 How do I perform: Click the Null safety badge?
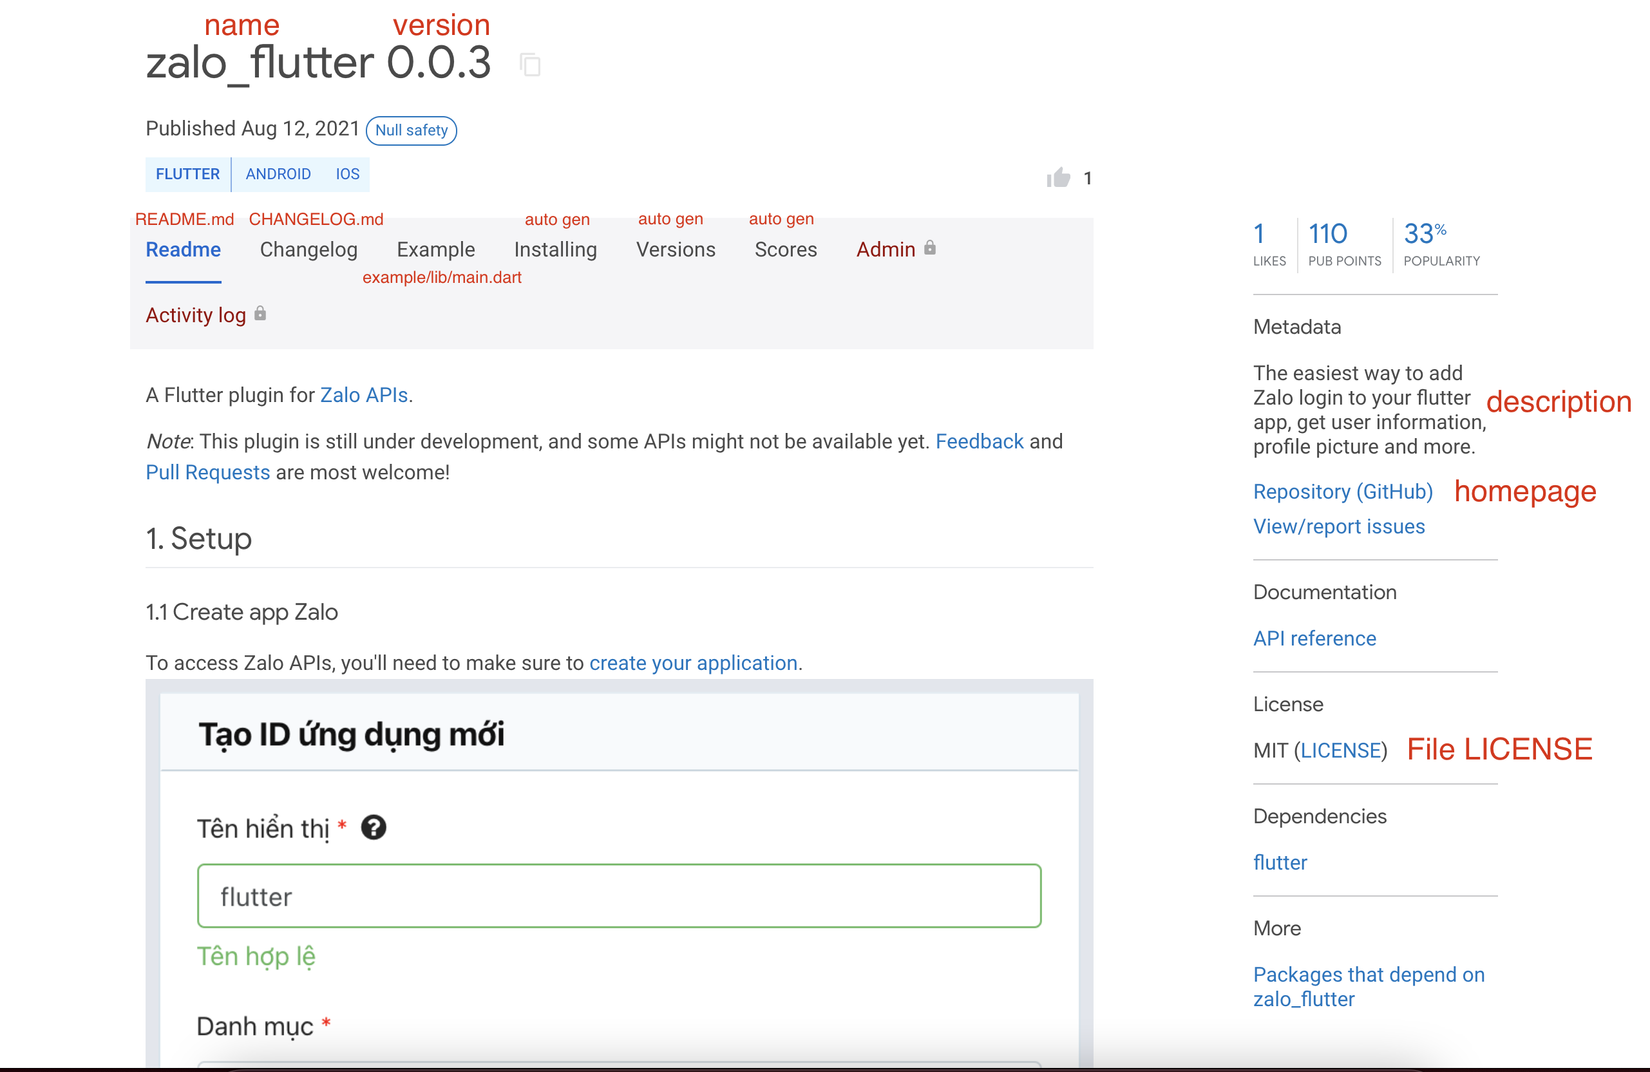(x=411, y=130)
